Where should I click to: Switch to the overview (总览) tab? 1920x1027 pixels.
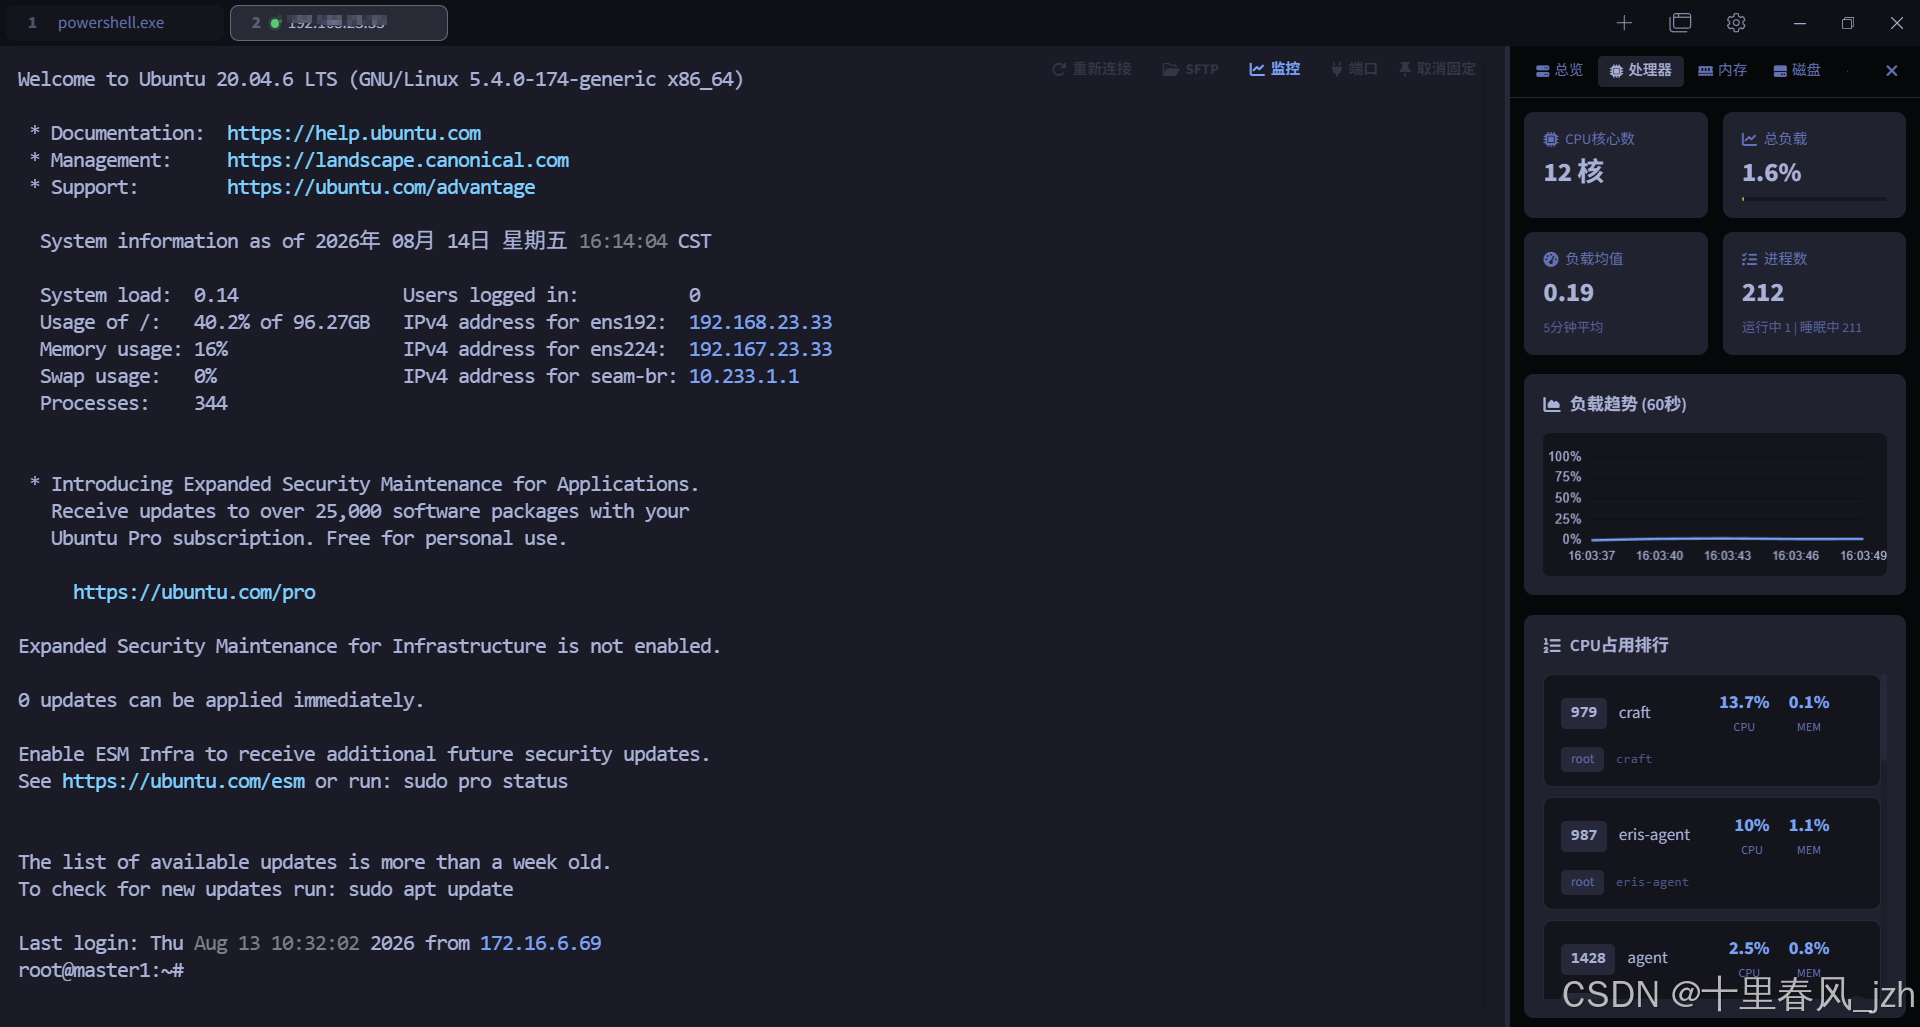1559,70
